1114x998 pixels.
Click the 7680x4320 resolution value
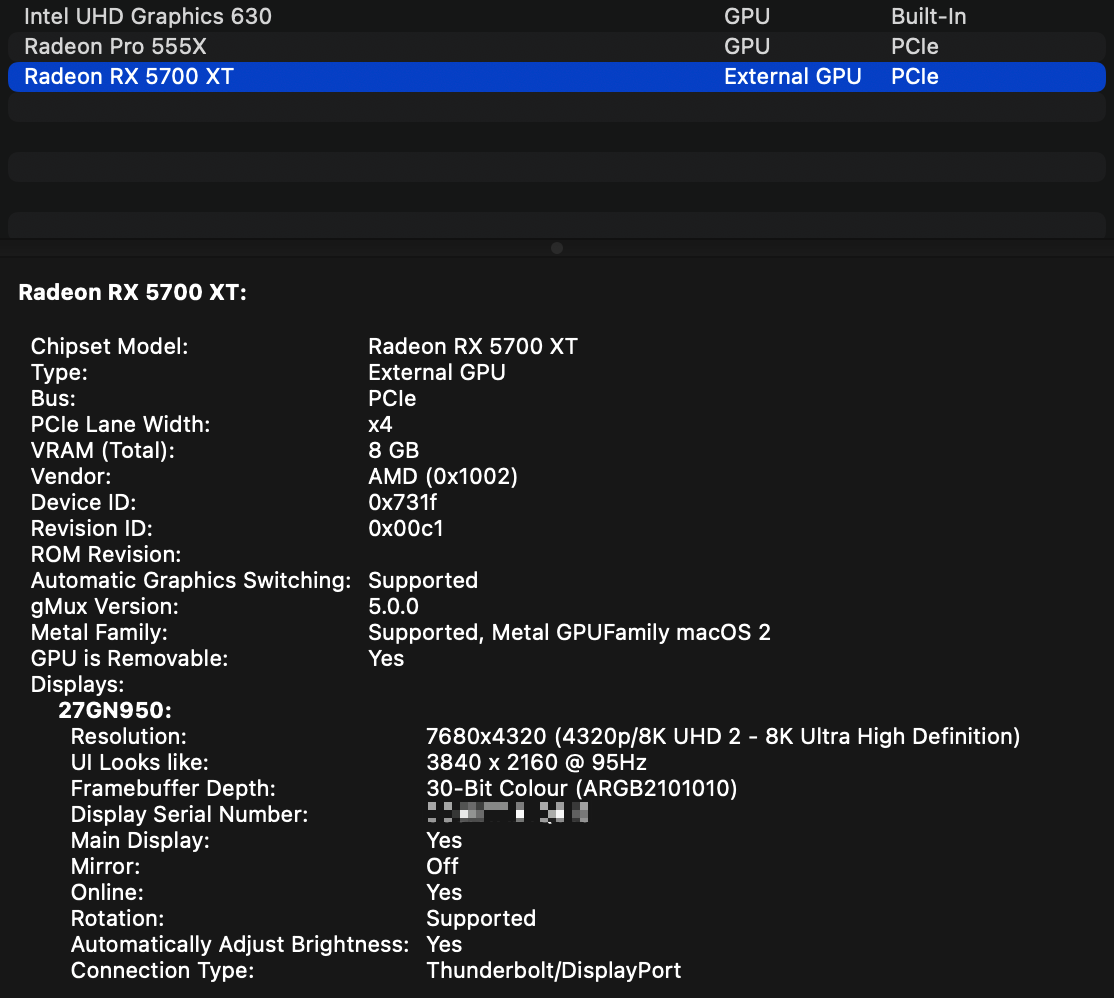(723, 737)
